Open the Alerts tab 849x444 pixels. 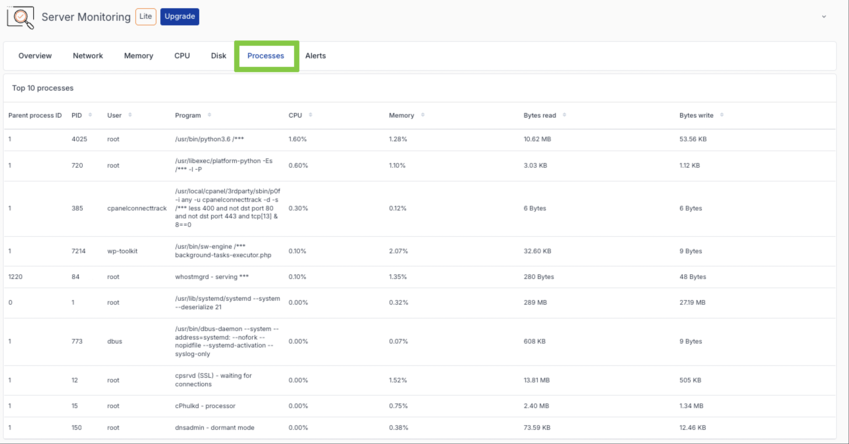point(315,56)
